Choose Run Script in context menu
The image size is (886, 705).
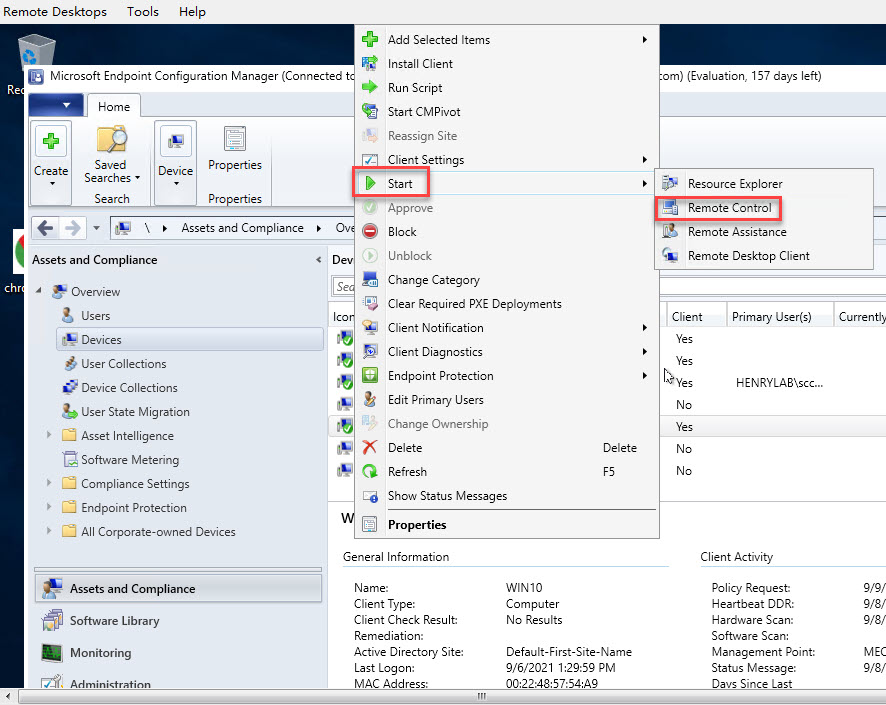point(415,88)
